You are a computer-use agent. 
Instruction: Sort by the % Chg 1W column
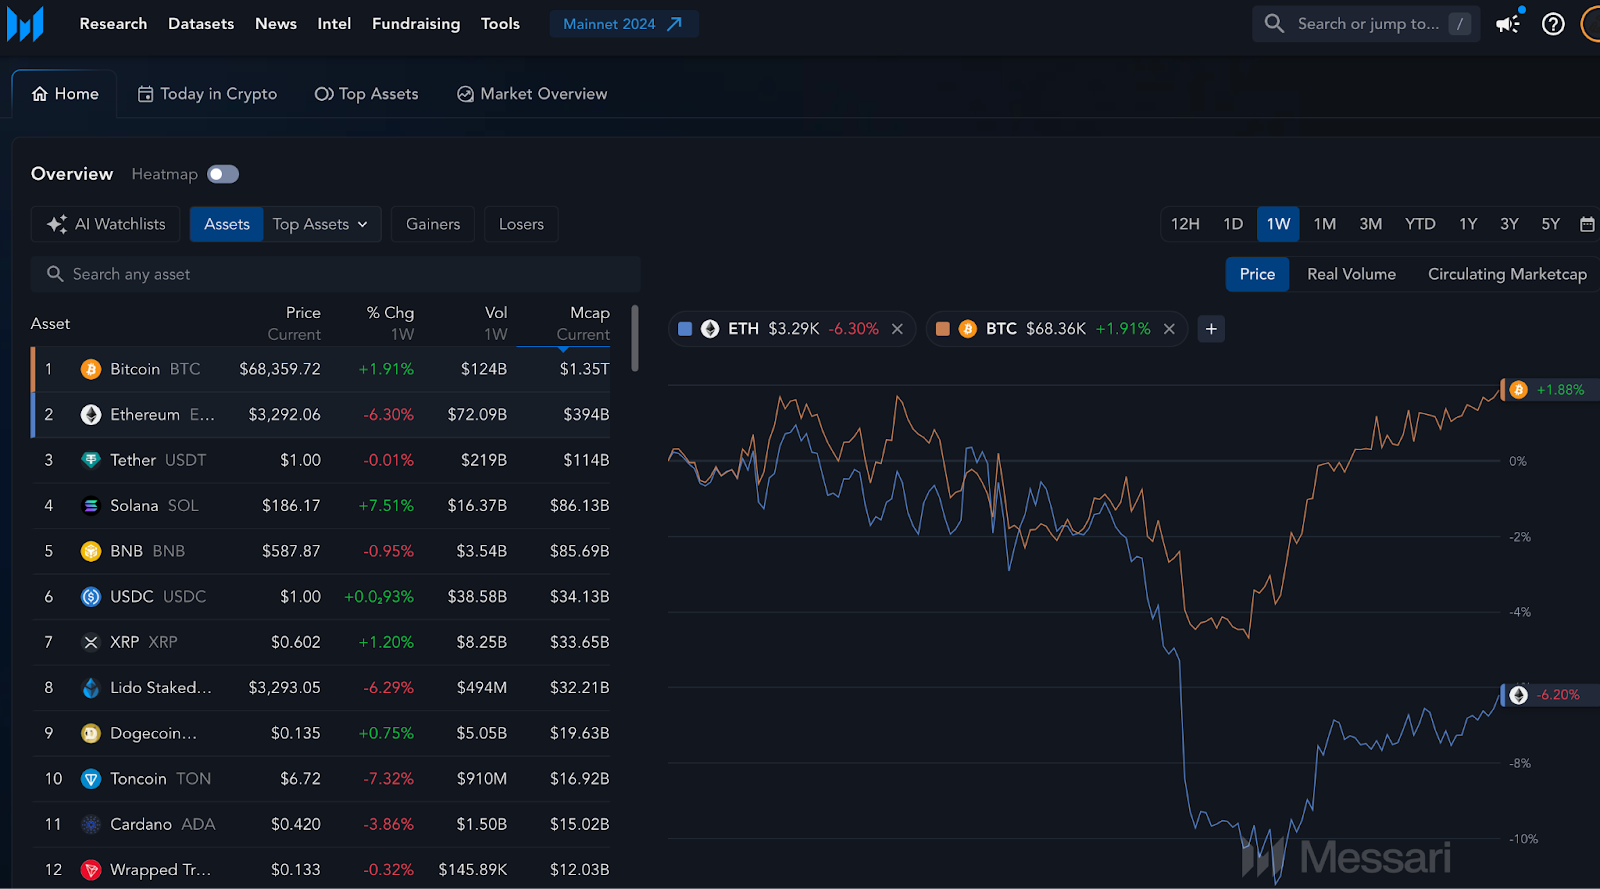(390, 323)
